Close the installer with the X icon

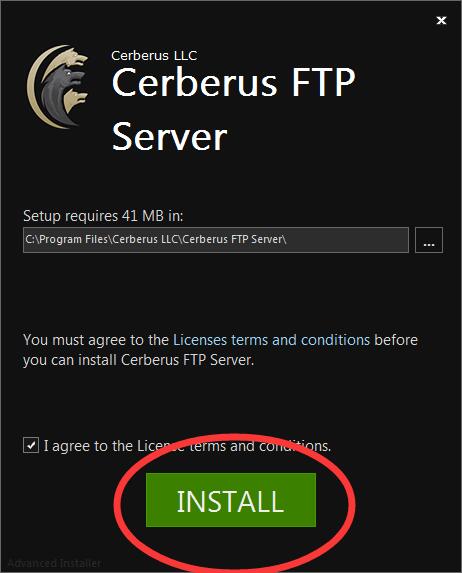pyautogui.click(x=441, y=20)
